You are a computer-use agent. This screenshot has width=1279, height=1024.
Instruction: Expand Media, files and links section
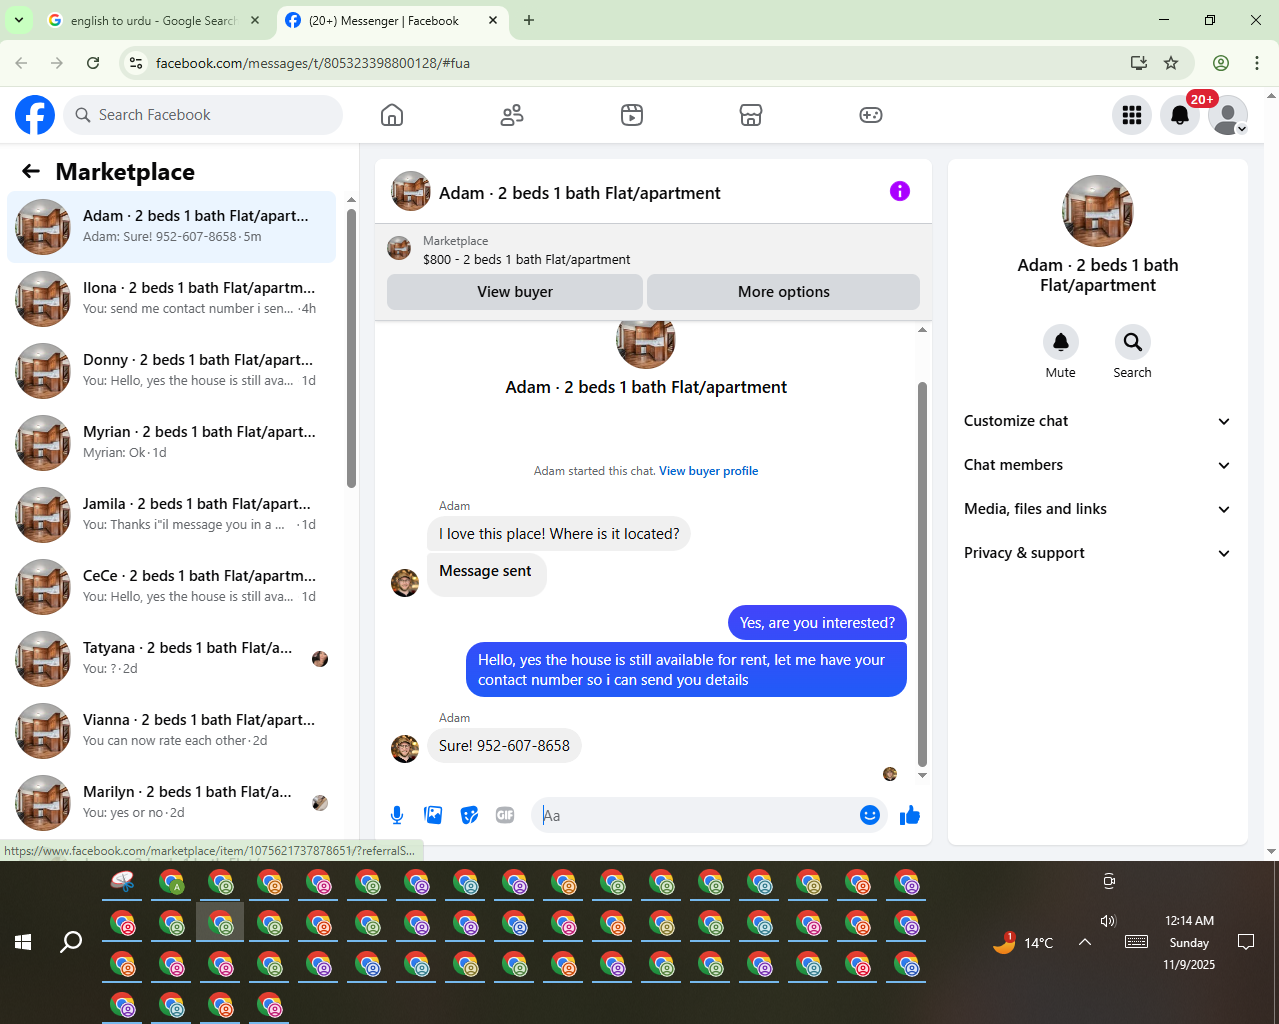(x=1097, y=509)
